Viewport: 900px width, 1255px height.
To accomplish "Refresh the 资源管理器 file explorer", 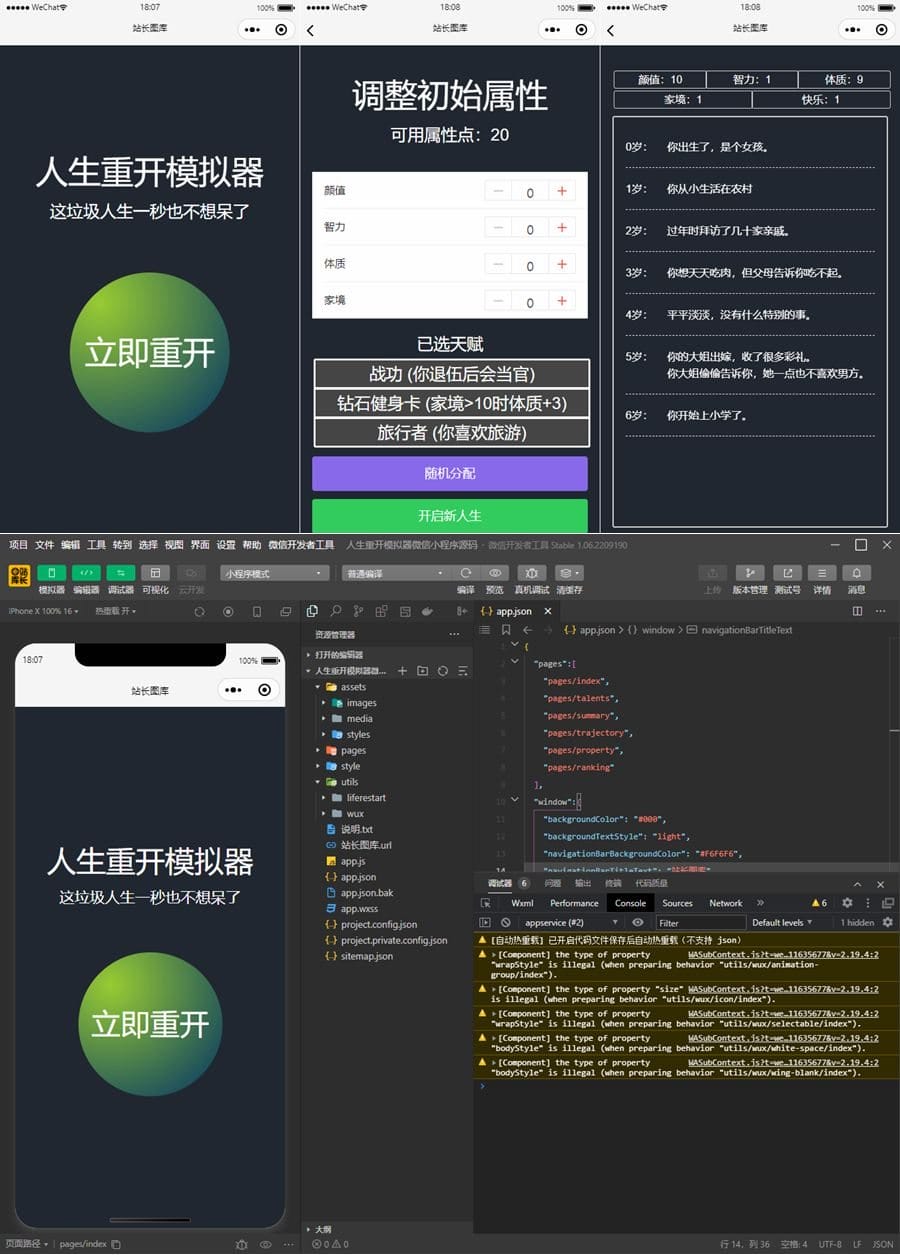I will point(443,670).
